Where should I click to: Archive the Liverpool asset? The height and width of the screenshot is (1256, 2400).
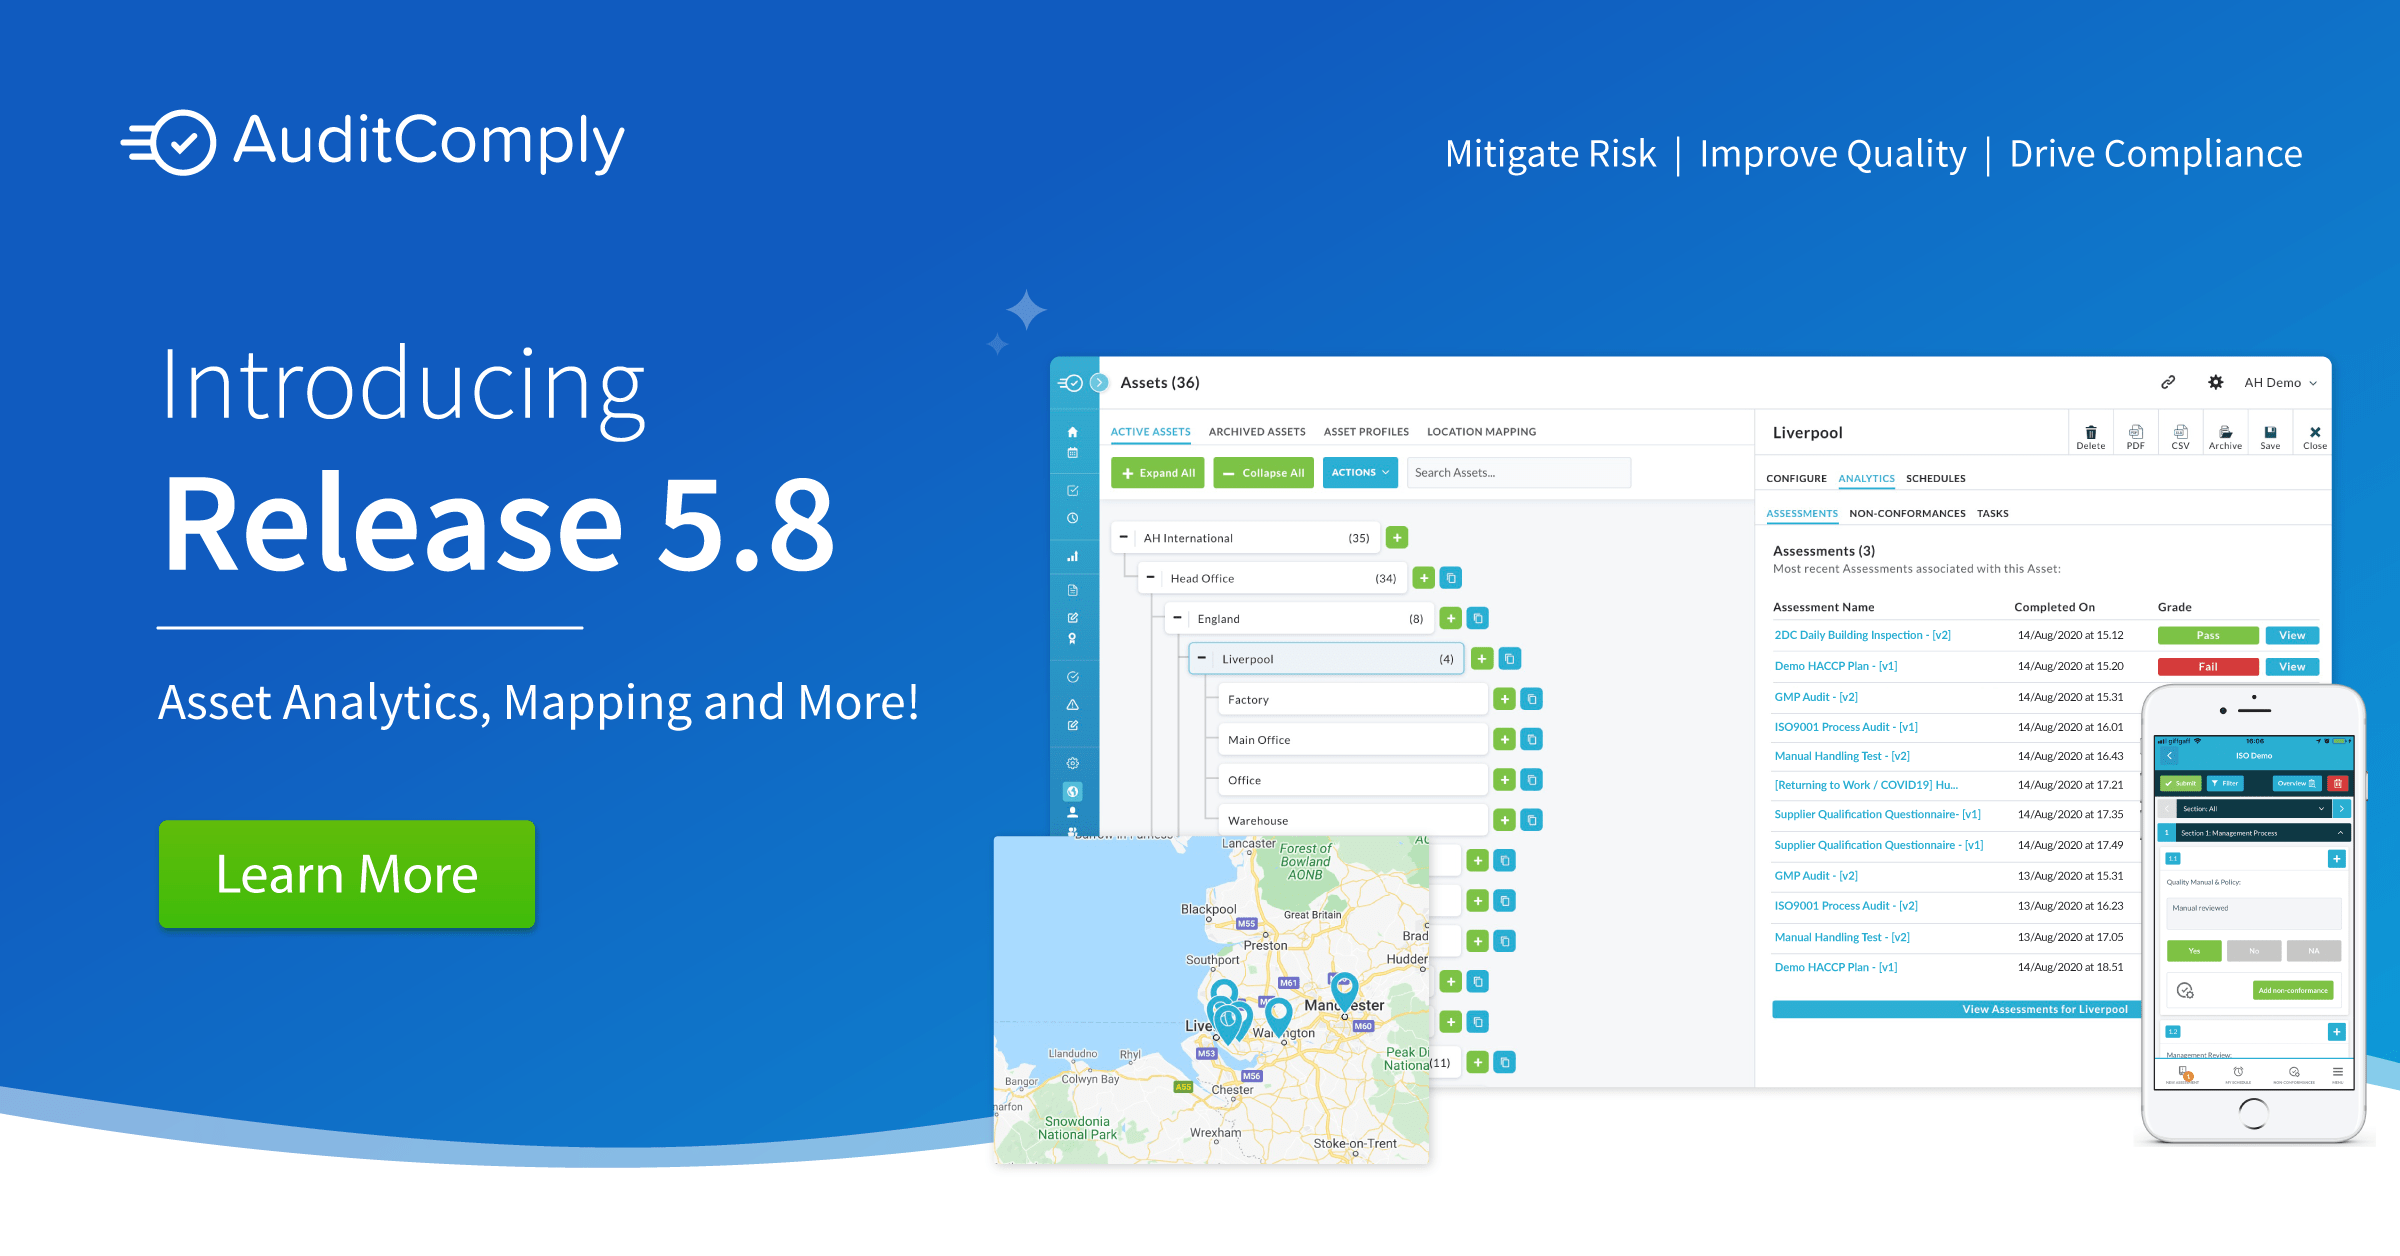pyautogui.click(x=2225, y=437)
